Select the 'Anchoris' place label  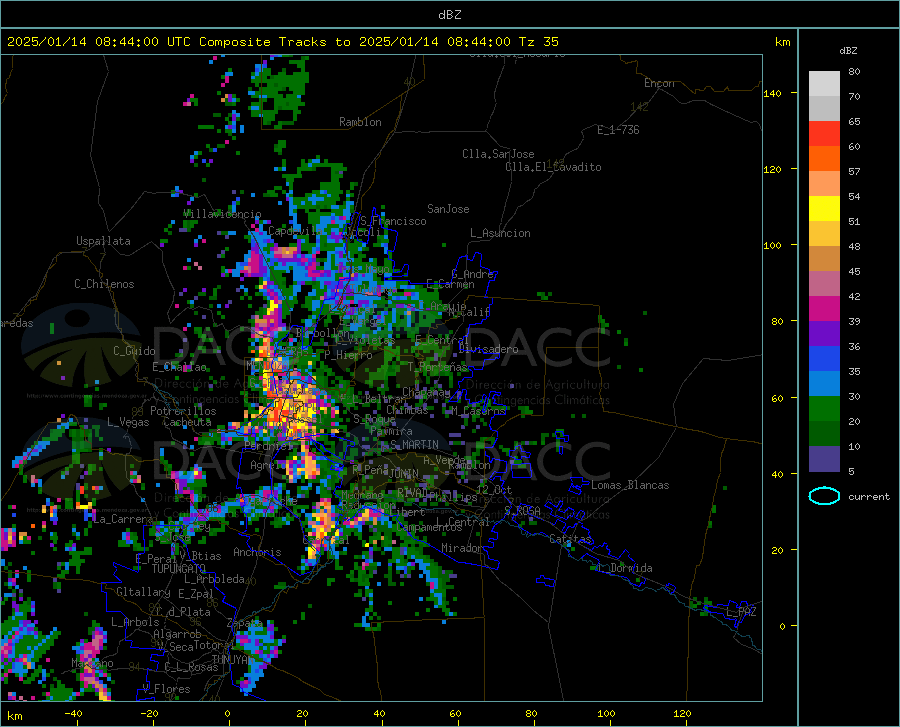coord(257,552)
